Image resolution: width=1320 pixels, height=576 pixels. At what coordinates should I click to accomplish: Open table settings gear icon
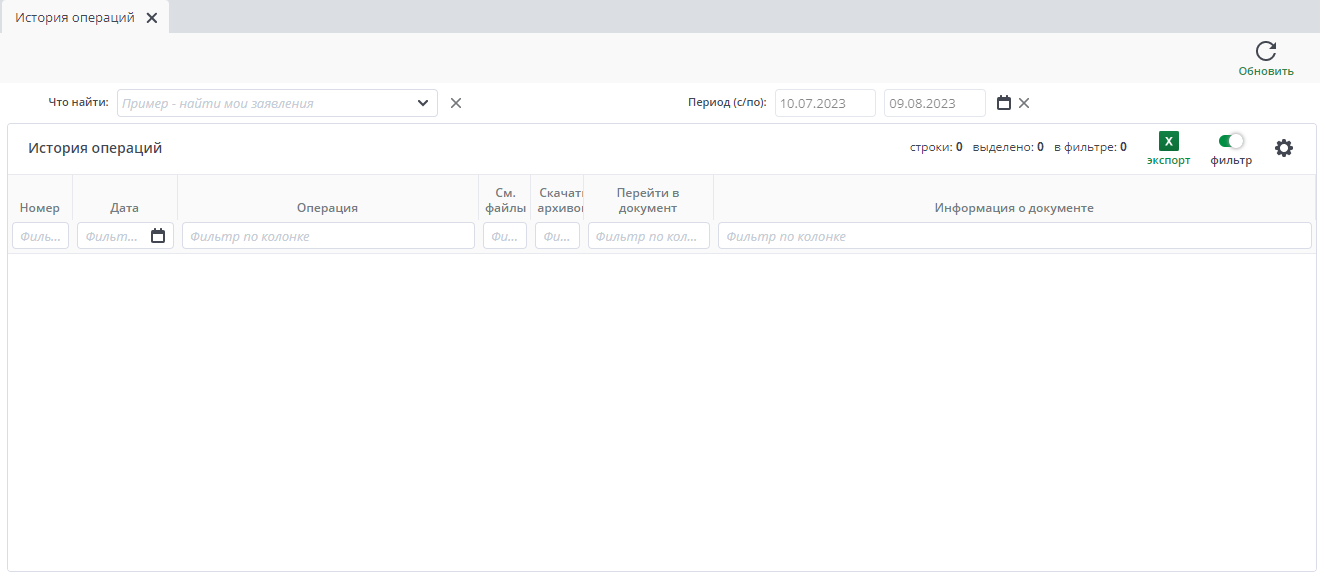click(1283, 148)
